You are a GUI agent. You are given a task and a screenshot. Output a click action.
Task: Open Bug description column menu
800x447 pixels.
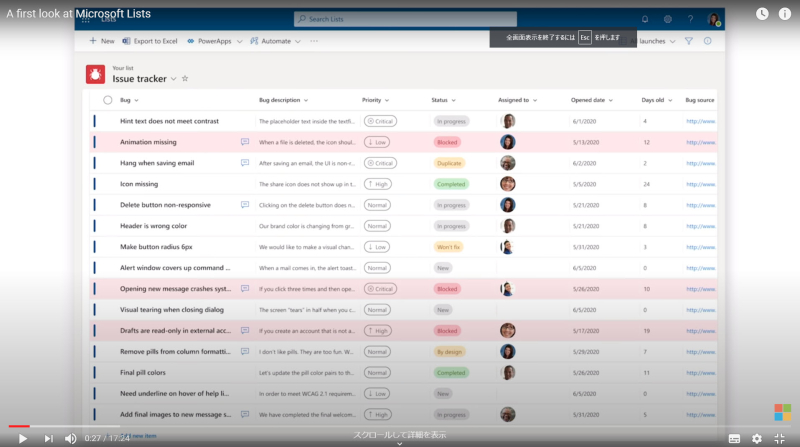(283, 100)
